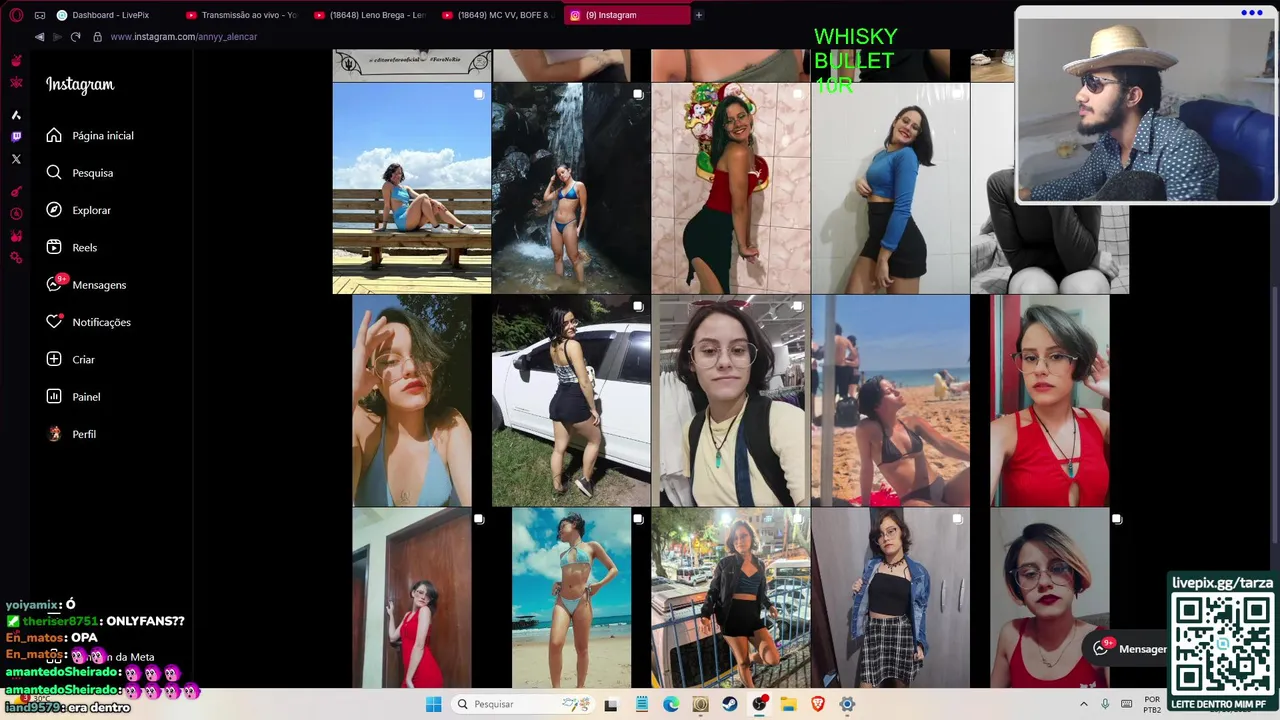Screen dimensions: 1280x720
Task: Open the Christmas wreath red top photo post
Action: (x=731, y=188)
